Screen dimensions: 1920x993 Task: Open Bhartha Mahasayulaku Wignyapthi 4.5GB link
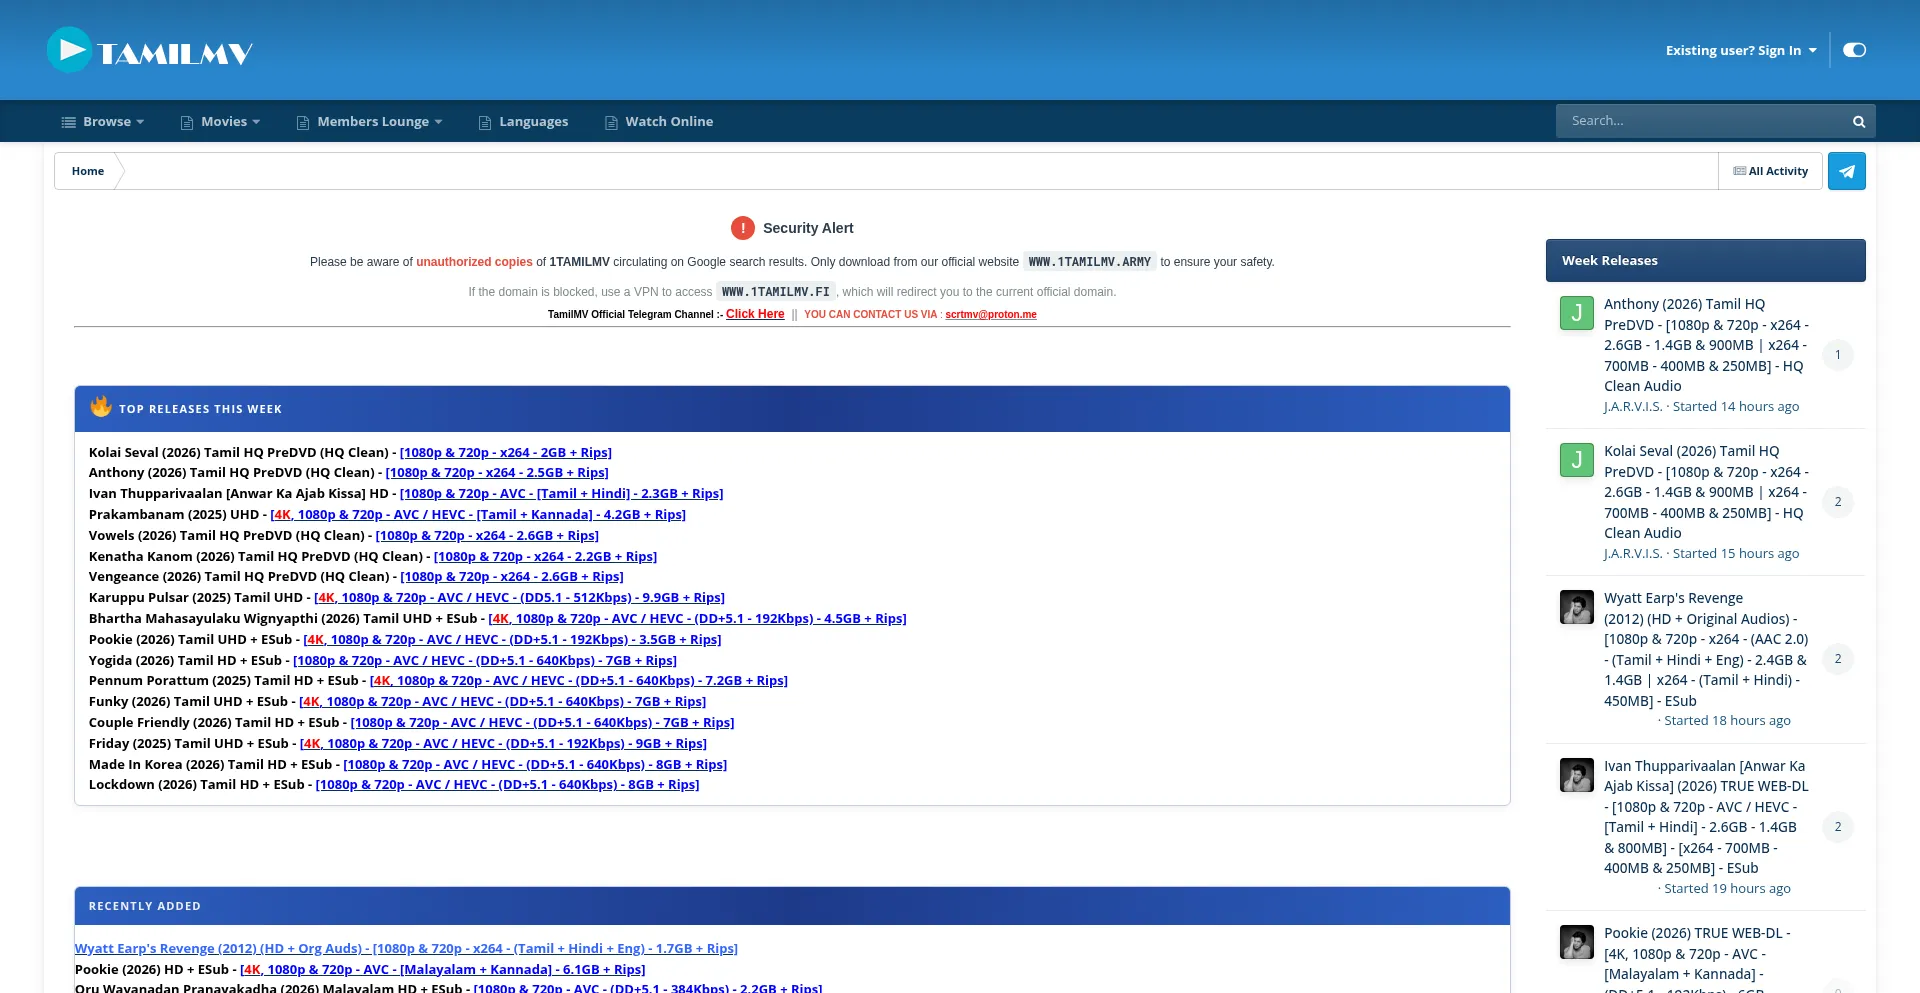tap(697, 619)
